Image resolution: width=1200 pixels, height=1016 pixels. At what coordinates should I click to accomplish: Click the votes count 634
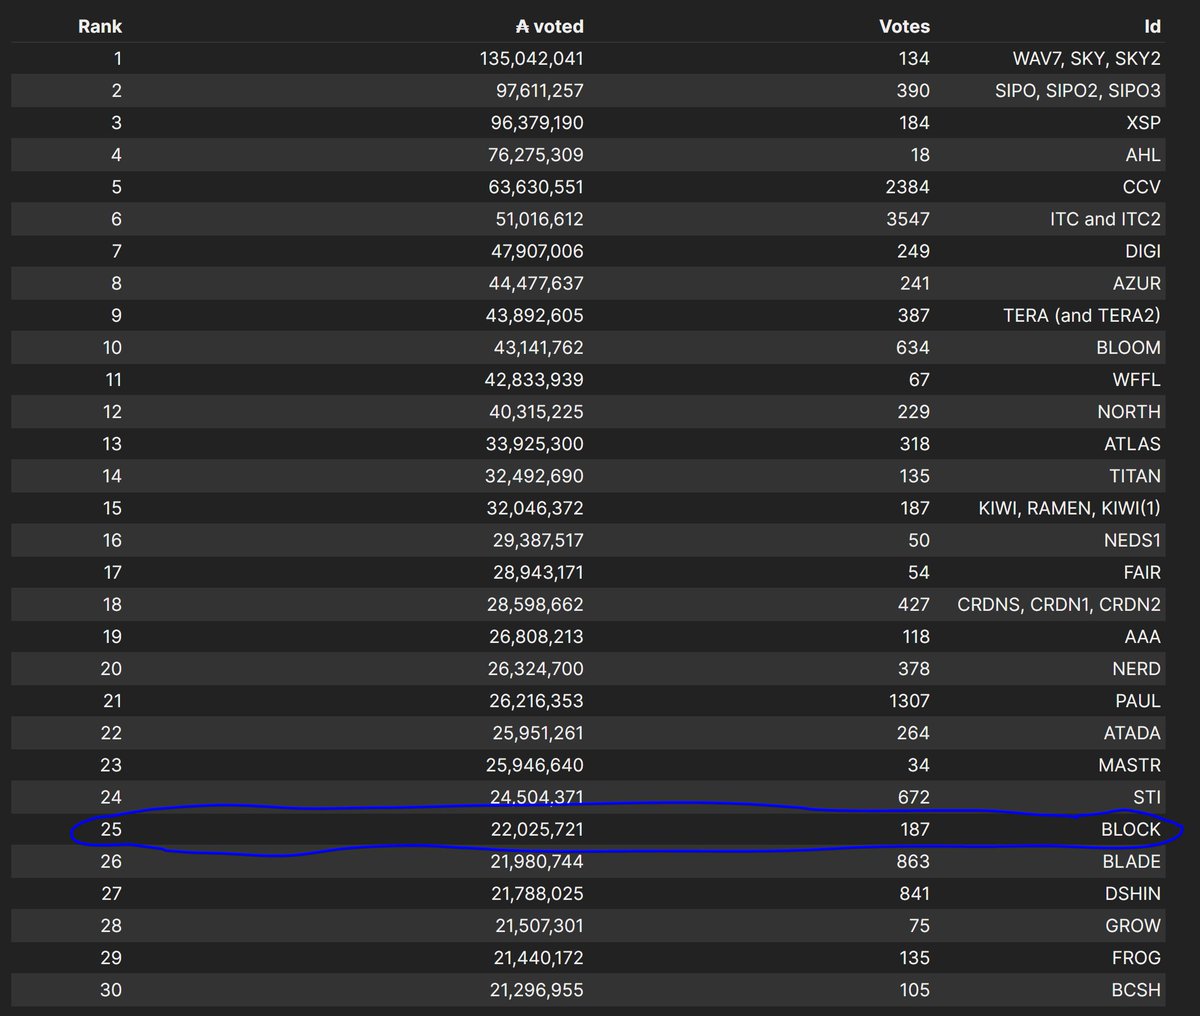(913, 347)
